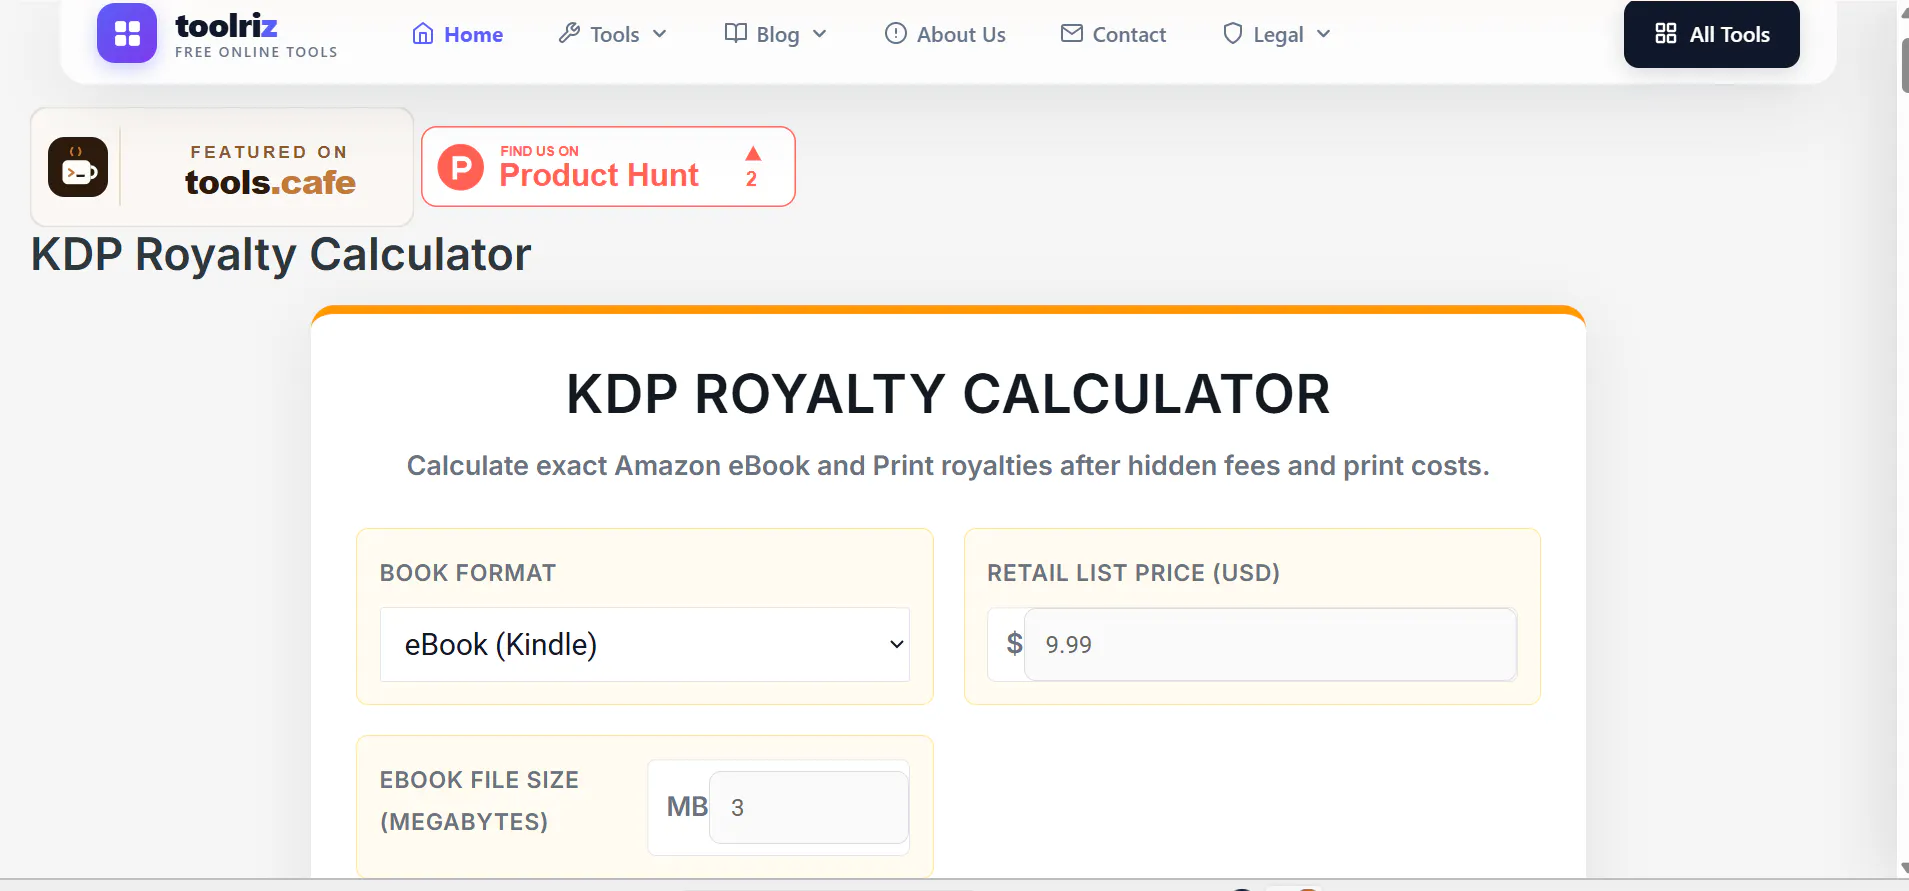Open the Legal menu
The image size is (1909, 891).
[1277, 34]
